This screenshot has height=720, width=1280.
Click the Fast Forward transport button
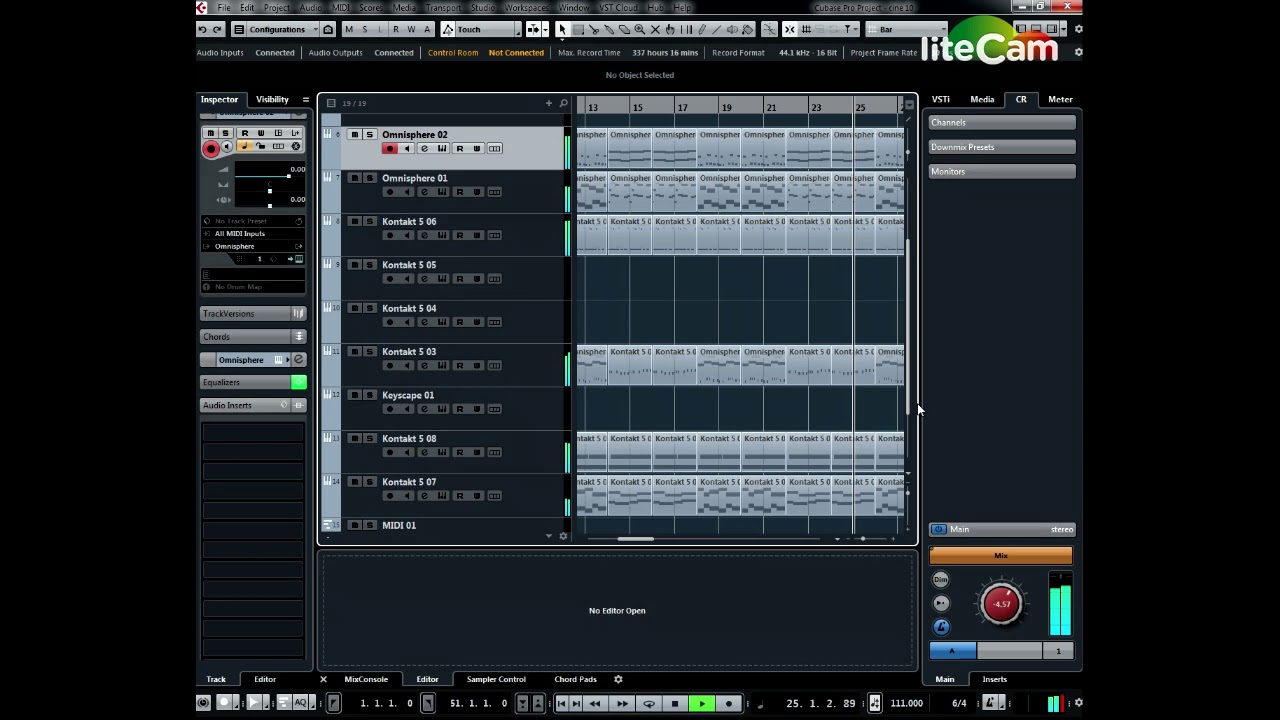(x=622, y=703)
